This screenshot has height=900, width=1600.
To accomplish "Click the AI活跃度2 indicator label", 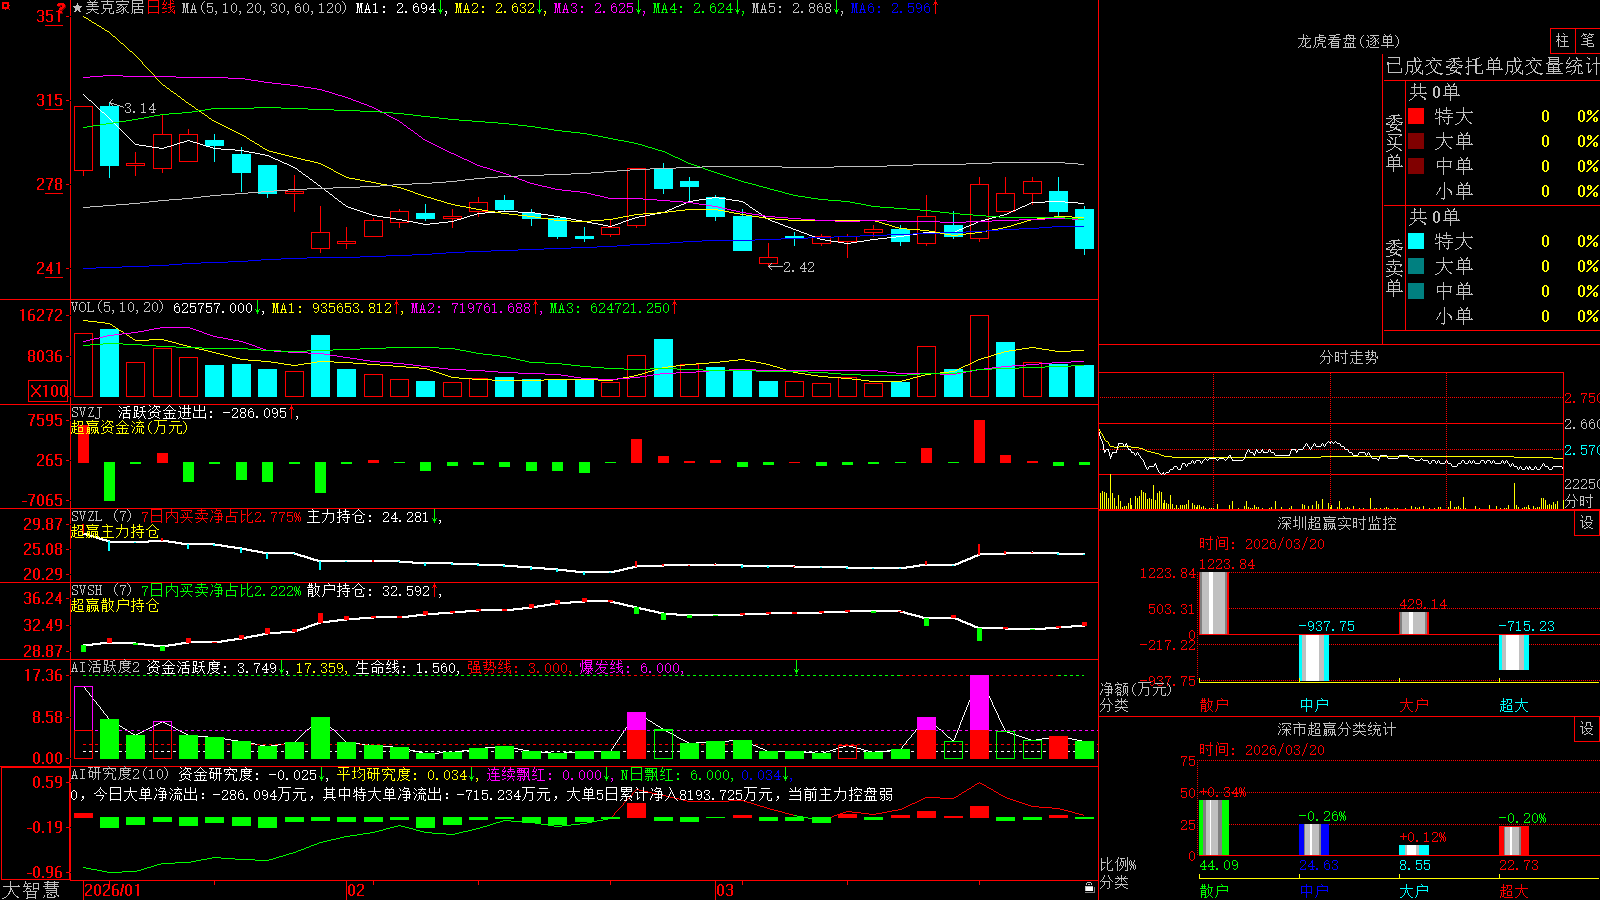I will click(106, 667).
